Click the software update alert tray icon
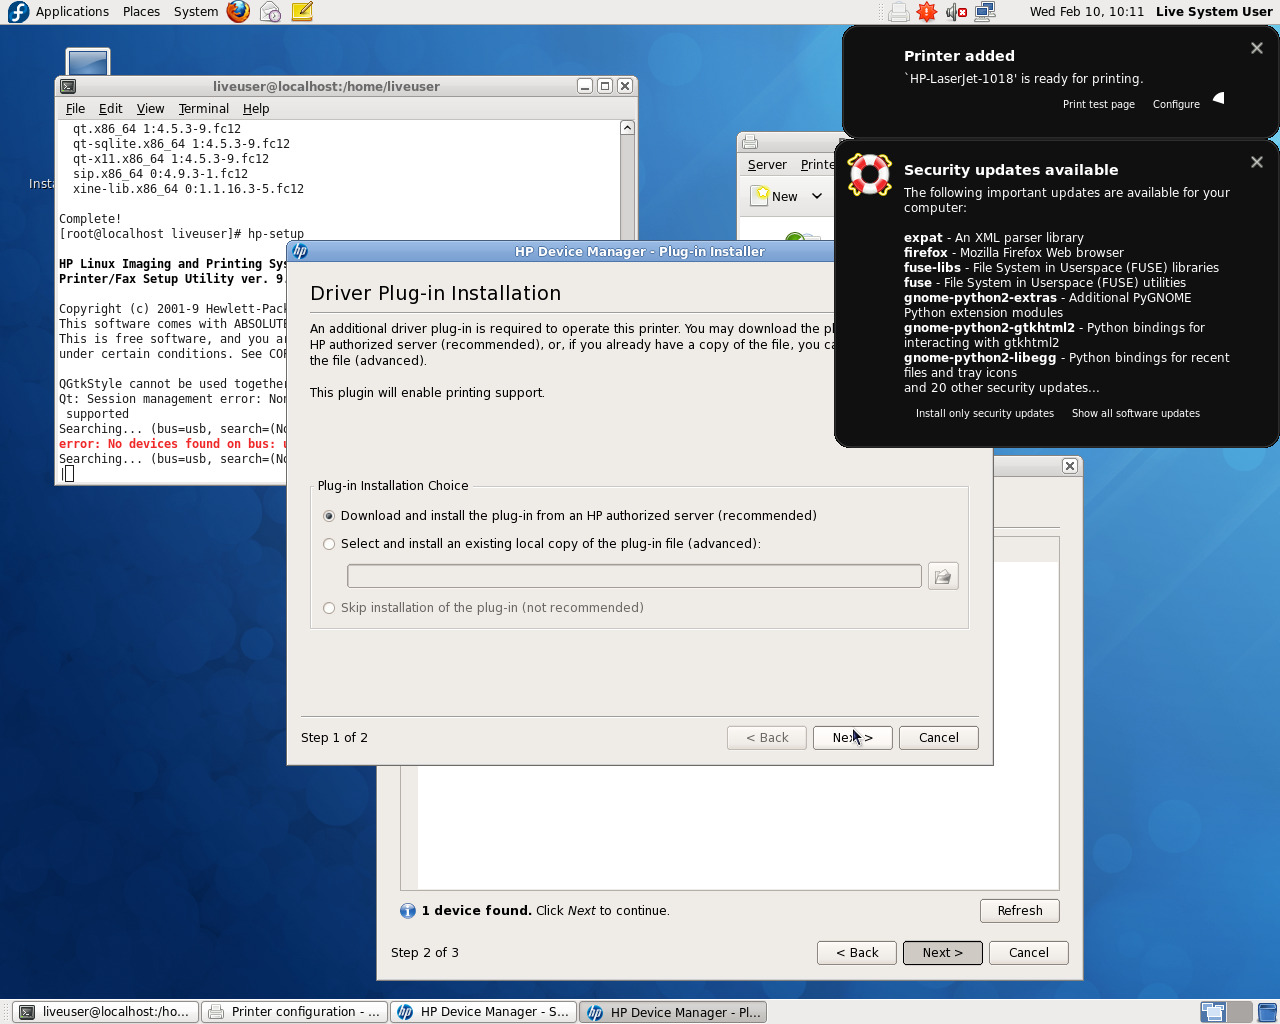The height and width of the screenshot is (1024, 1280). 927,12
